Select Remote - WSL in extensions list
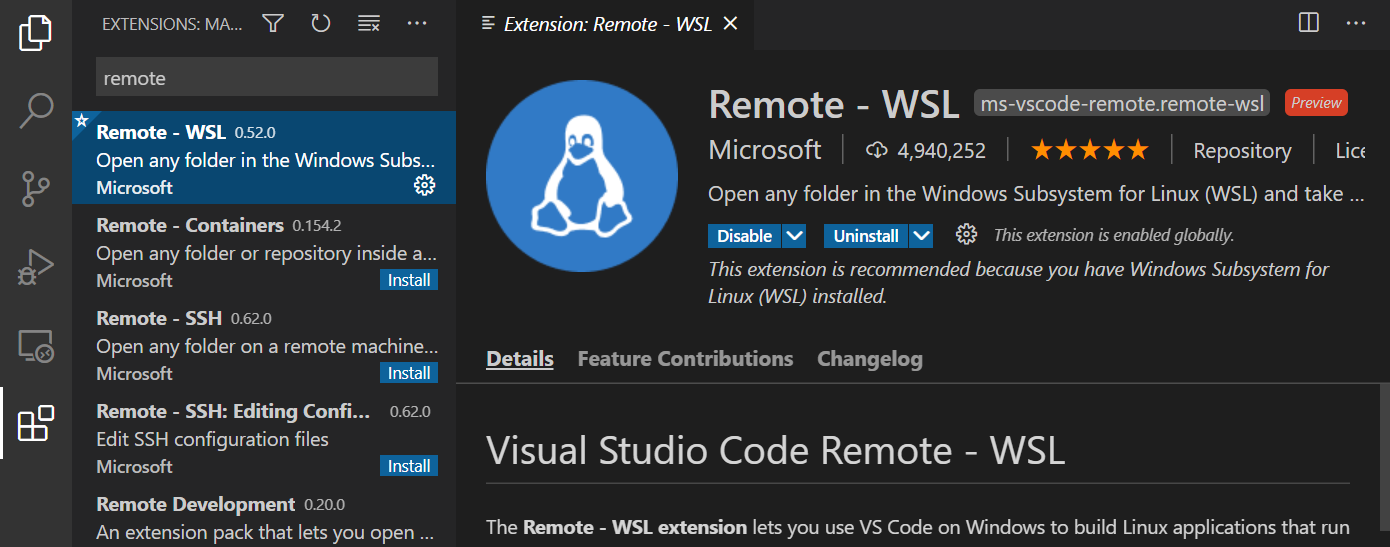 pos(264,157)
